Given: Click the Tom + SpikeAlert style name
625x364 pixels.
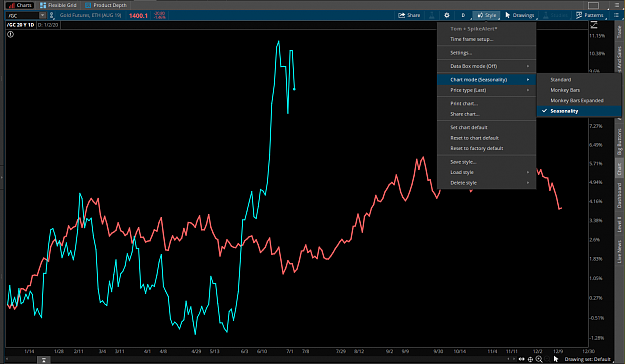Looking at the screenshot, I should click(474, 29).
